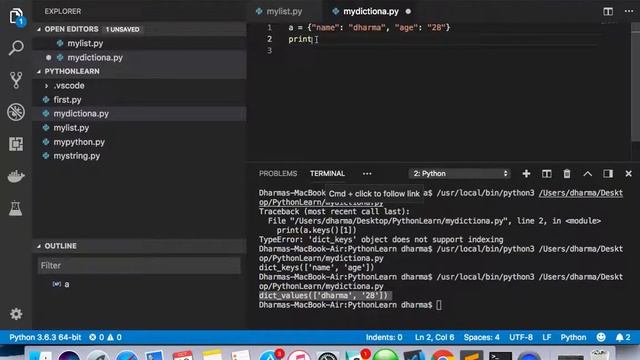Open the feedback smiley in status bar
This screenshot has height=360, width=640.
point(601,337)
